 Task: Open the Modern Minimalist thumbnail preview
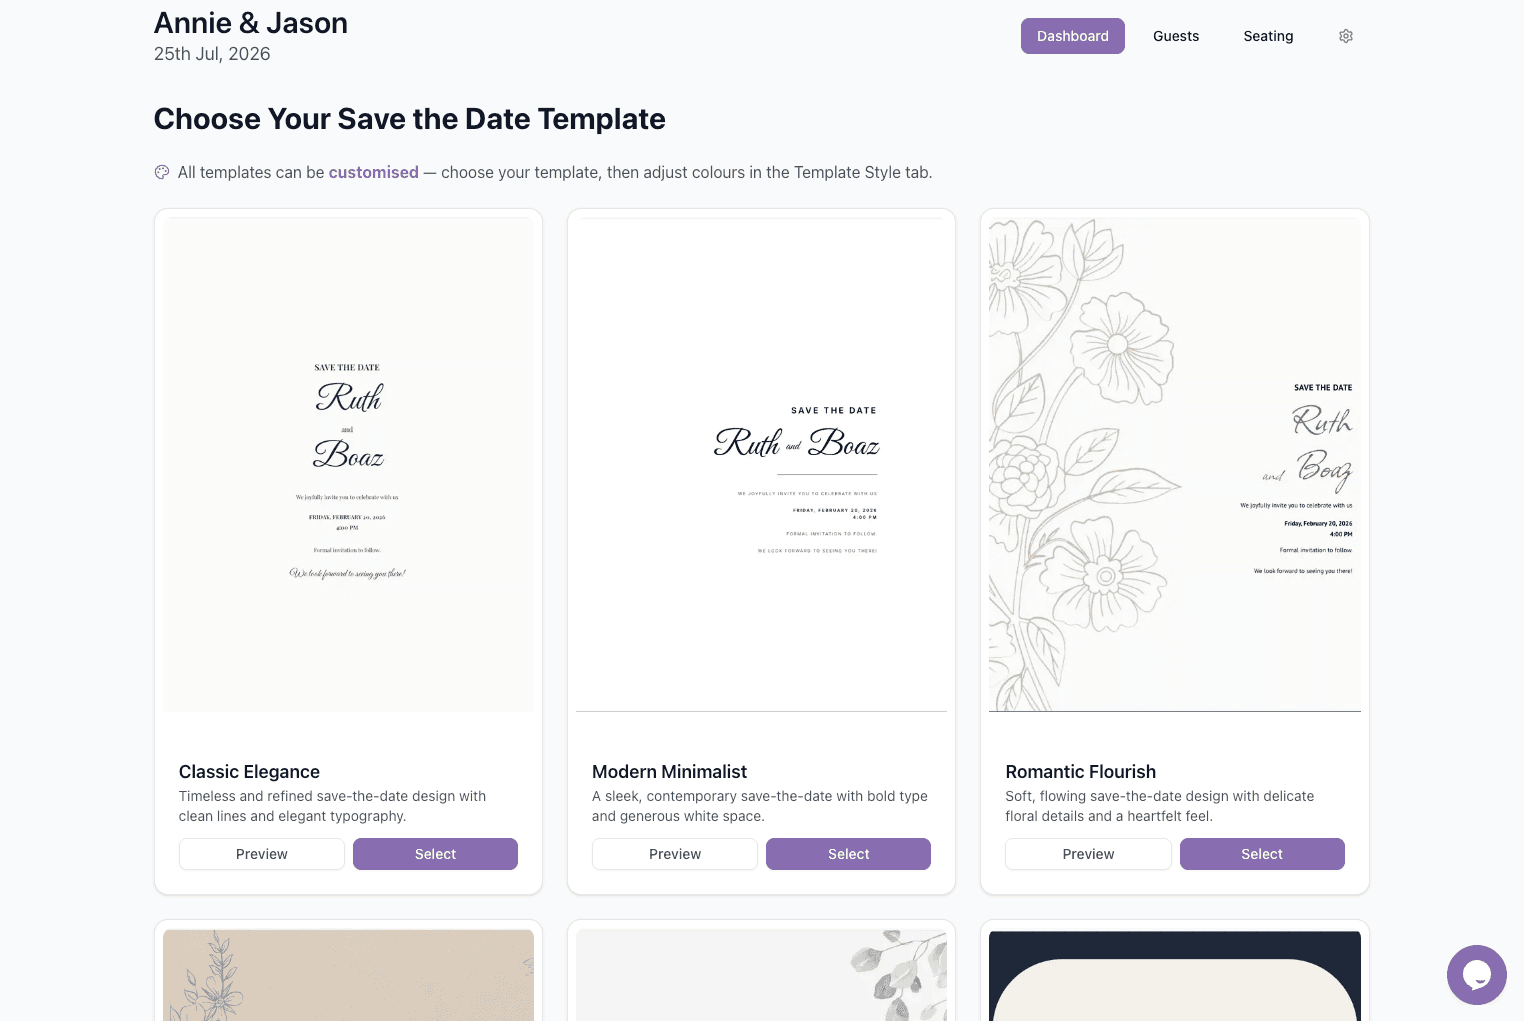coord(761,463)
